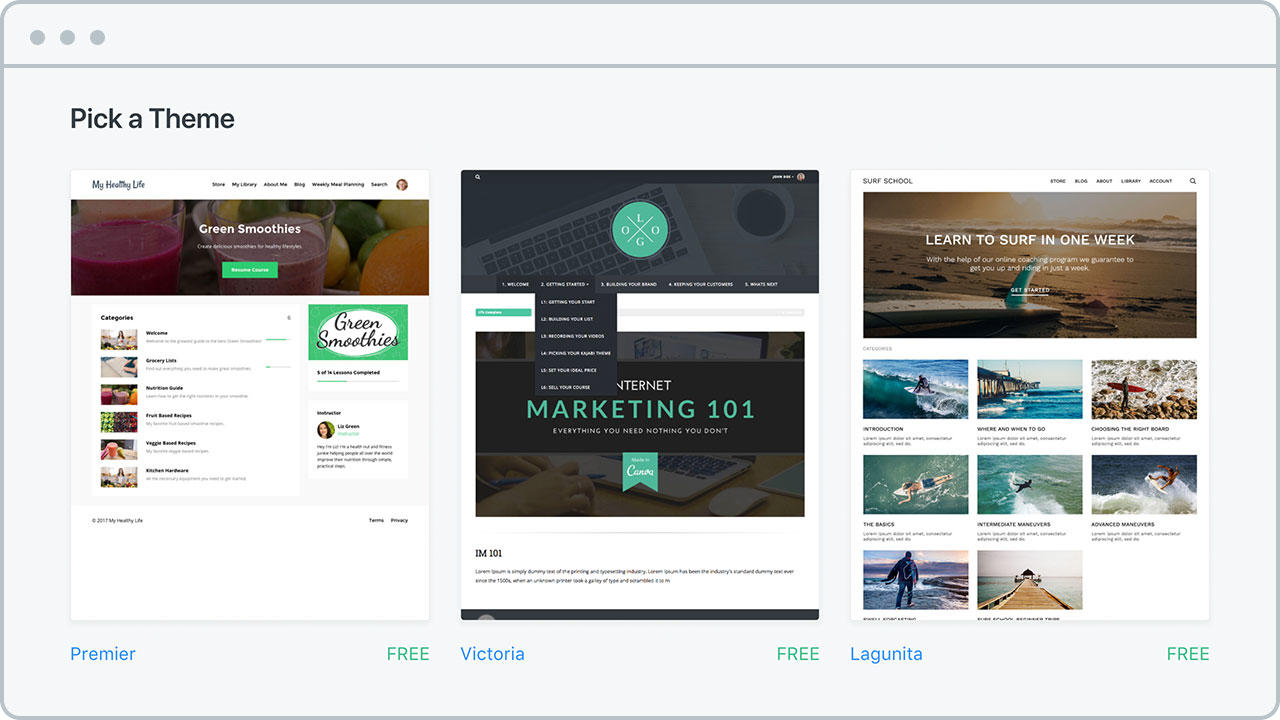The height and width of the screenshot is (720, 1280).
Task: Click the Library link in Surf School nav
Action: 1130,181
